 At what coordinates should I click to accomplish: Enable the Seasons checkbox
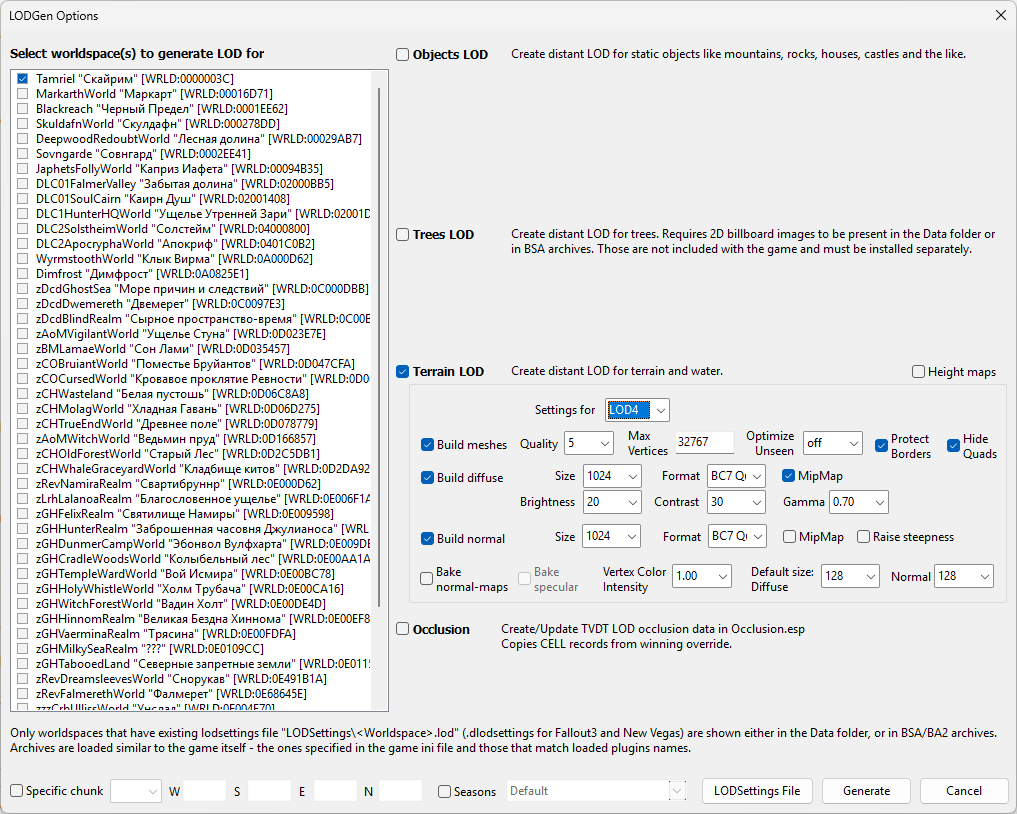pyautogui.click(x=444, y=791)
